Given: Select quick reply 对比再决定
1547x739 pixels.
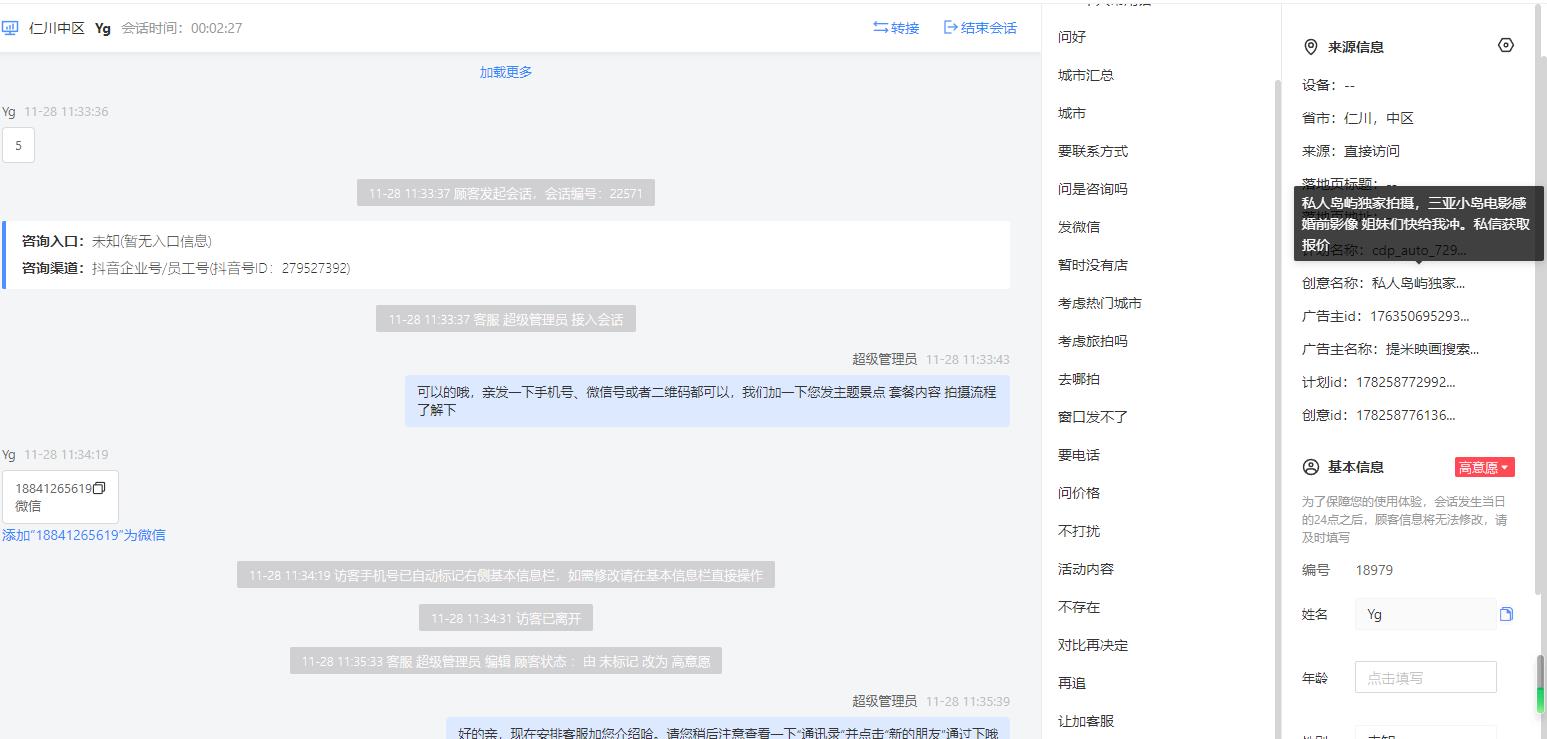Looking at the screenshot, I should pos(1093,645).
